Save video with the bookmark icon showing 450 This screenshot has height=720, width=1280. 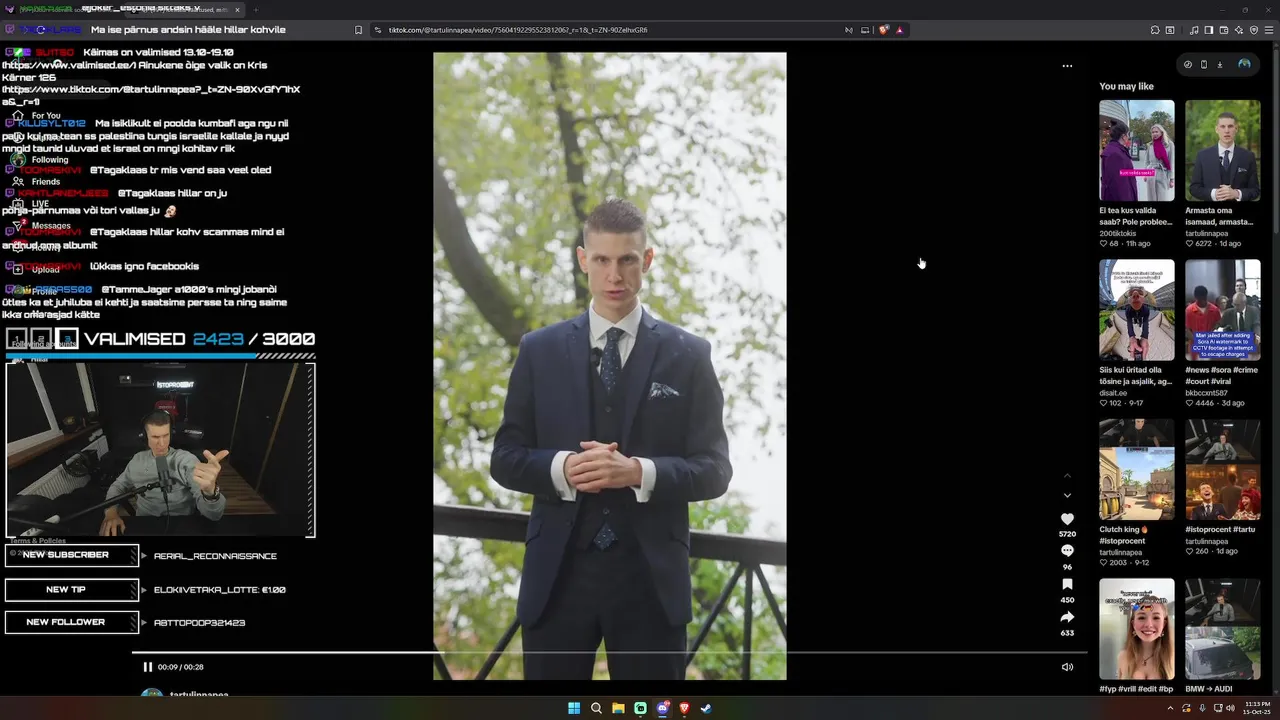[1067, 584]
